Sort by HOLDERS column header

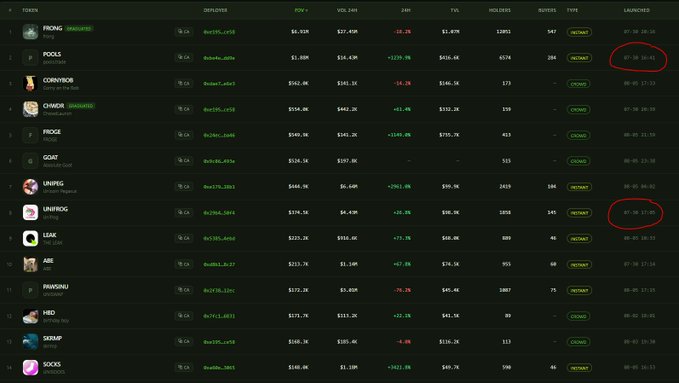(500, 10)
